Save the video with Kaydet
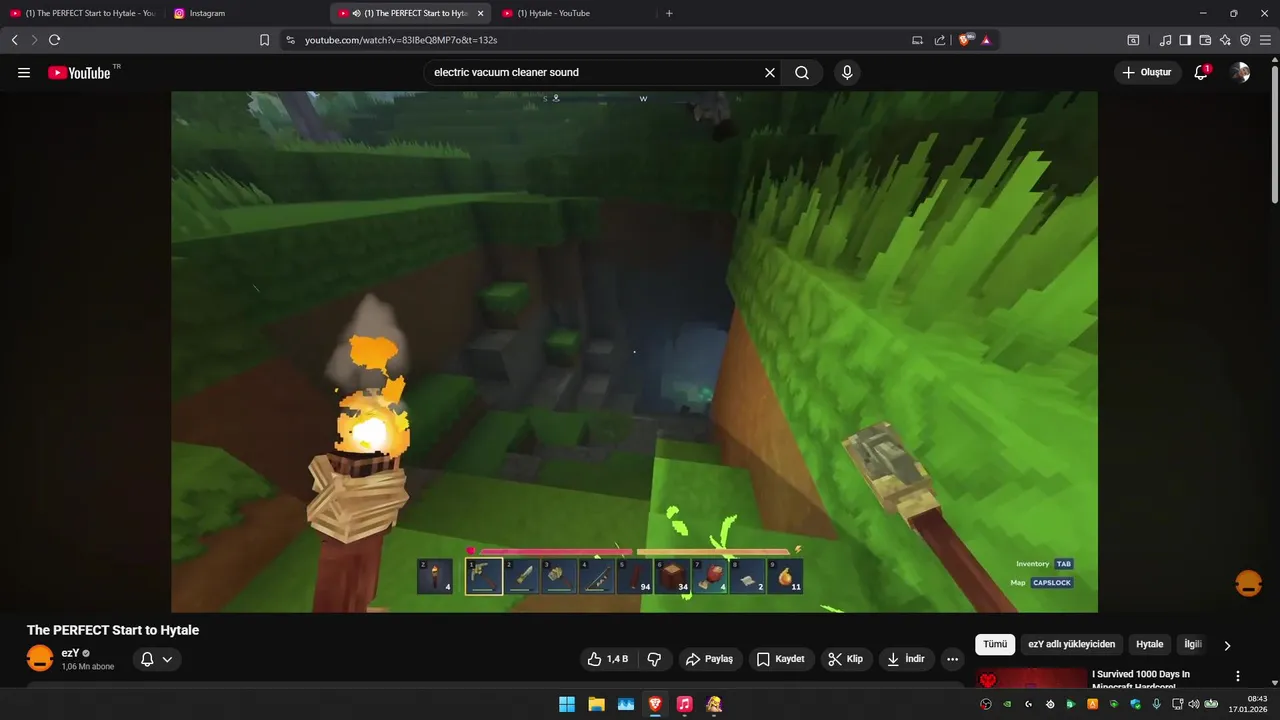The width and height of the screenshot is (1280, 720). (781, 659)
